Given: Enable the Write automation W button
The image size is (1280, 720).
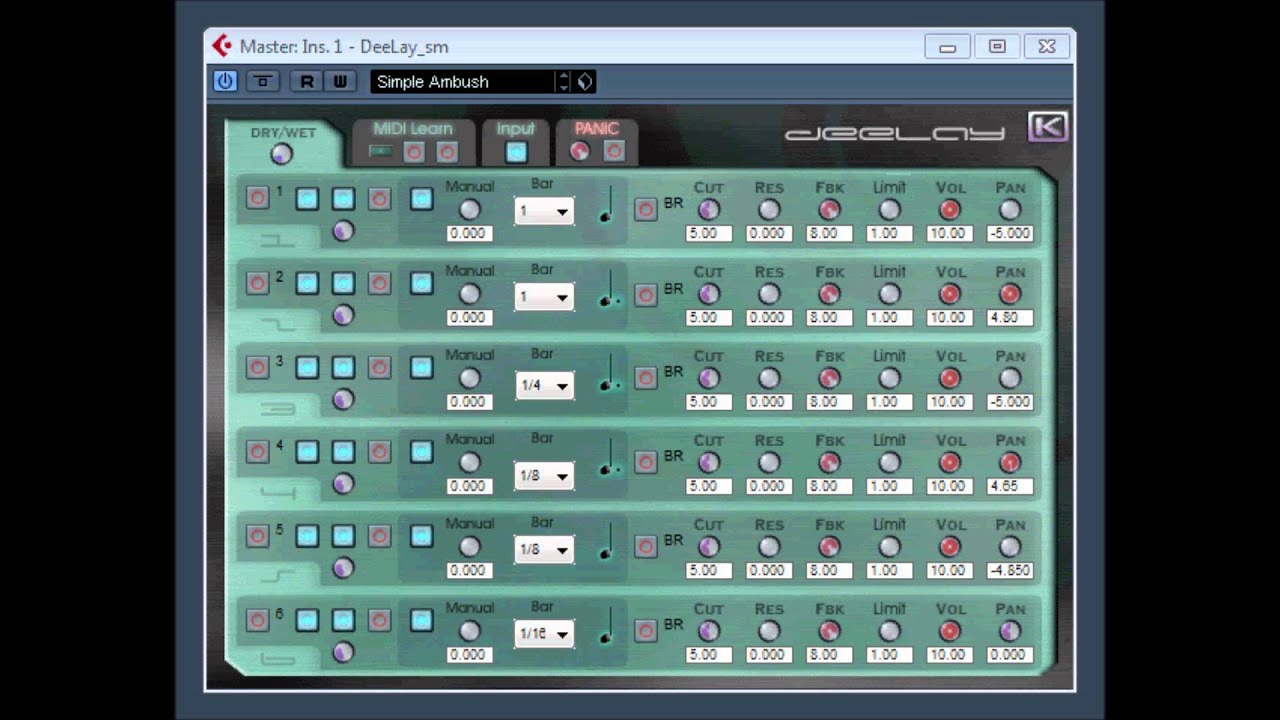Looking at the screenshot, I should pyautogui.click(x=340, y=82).
